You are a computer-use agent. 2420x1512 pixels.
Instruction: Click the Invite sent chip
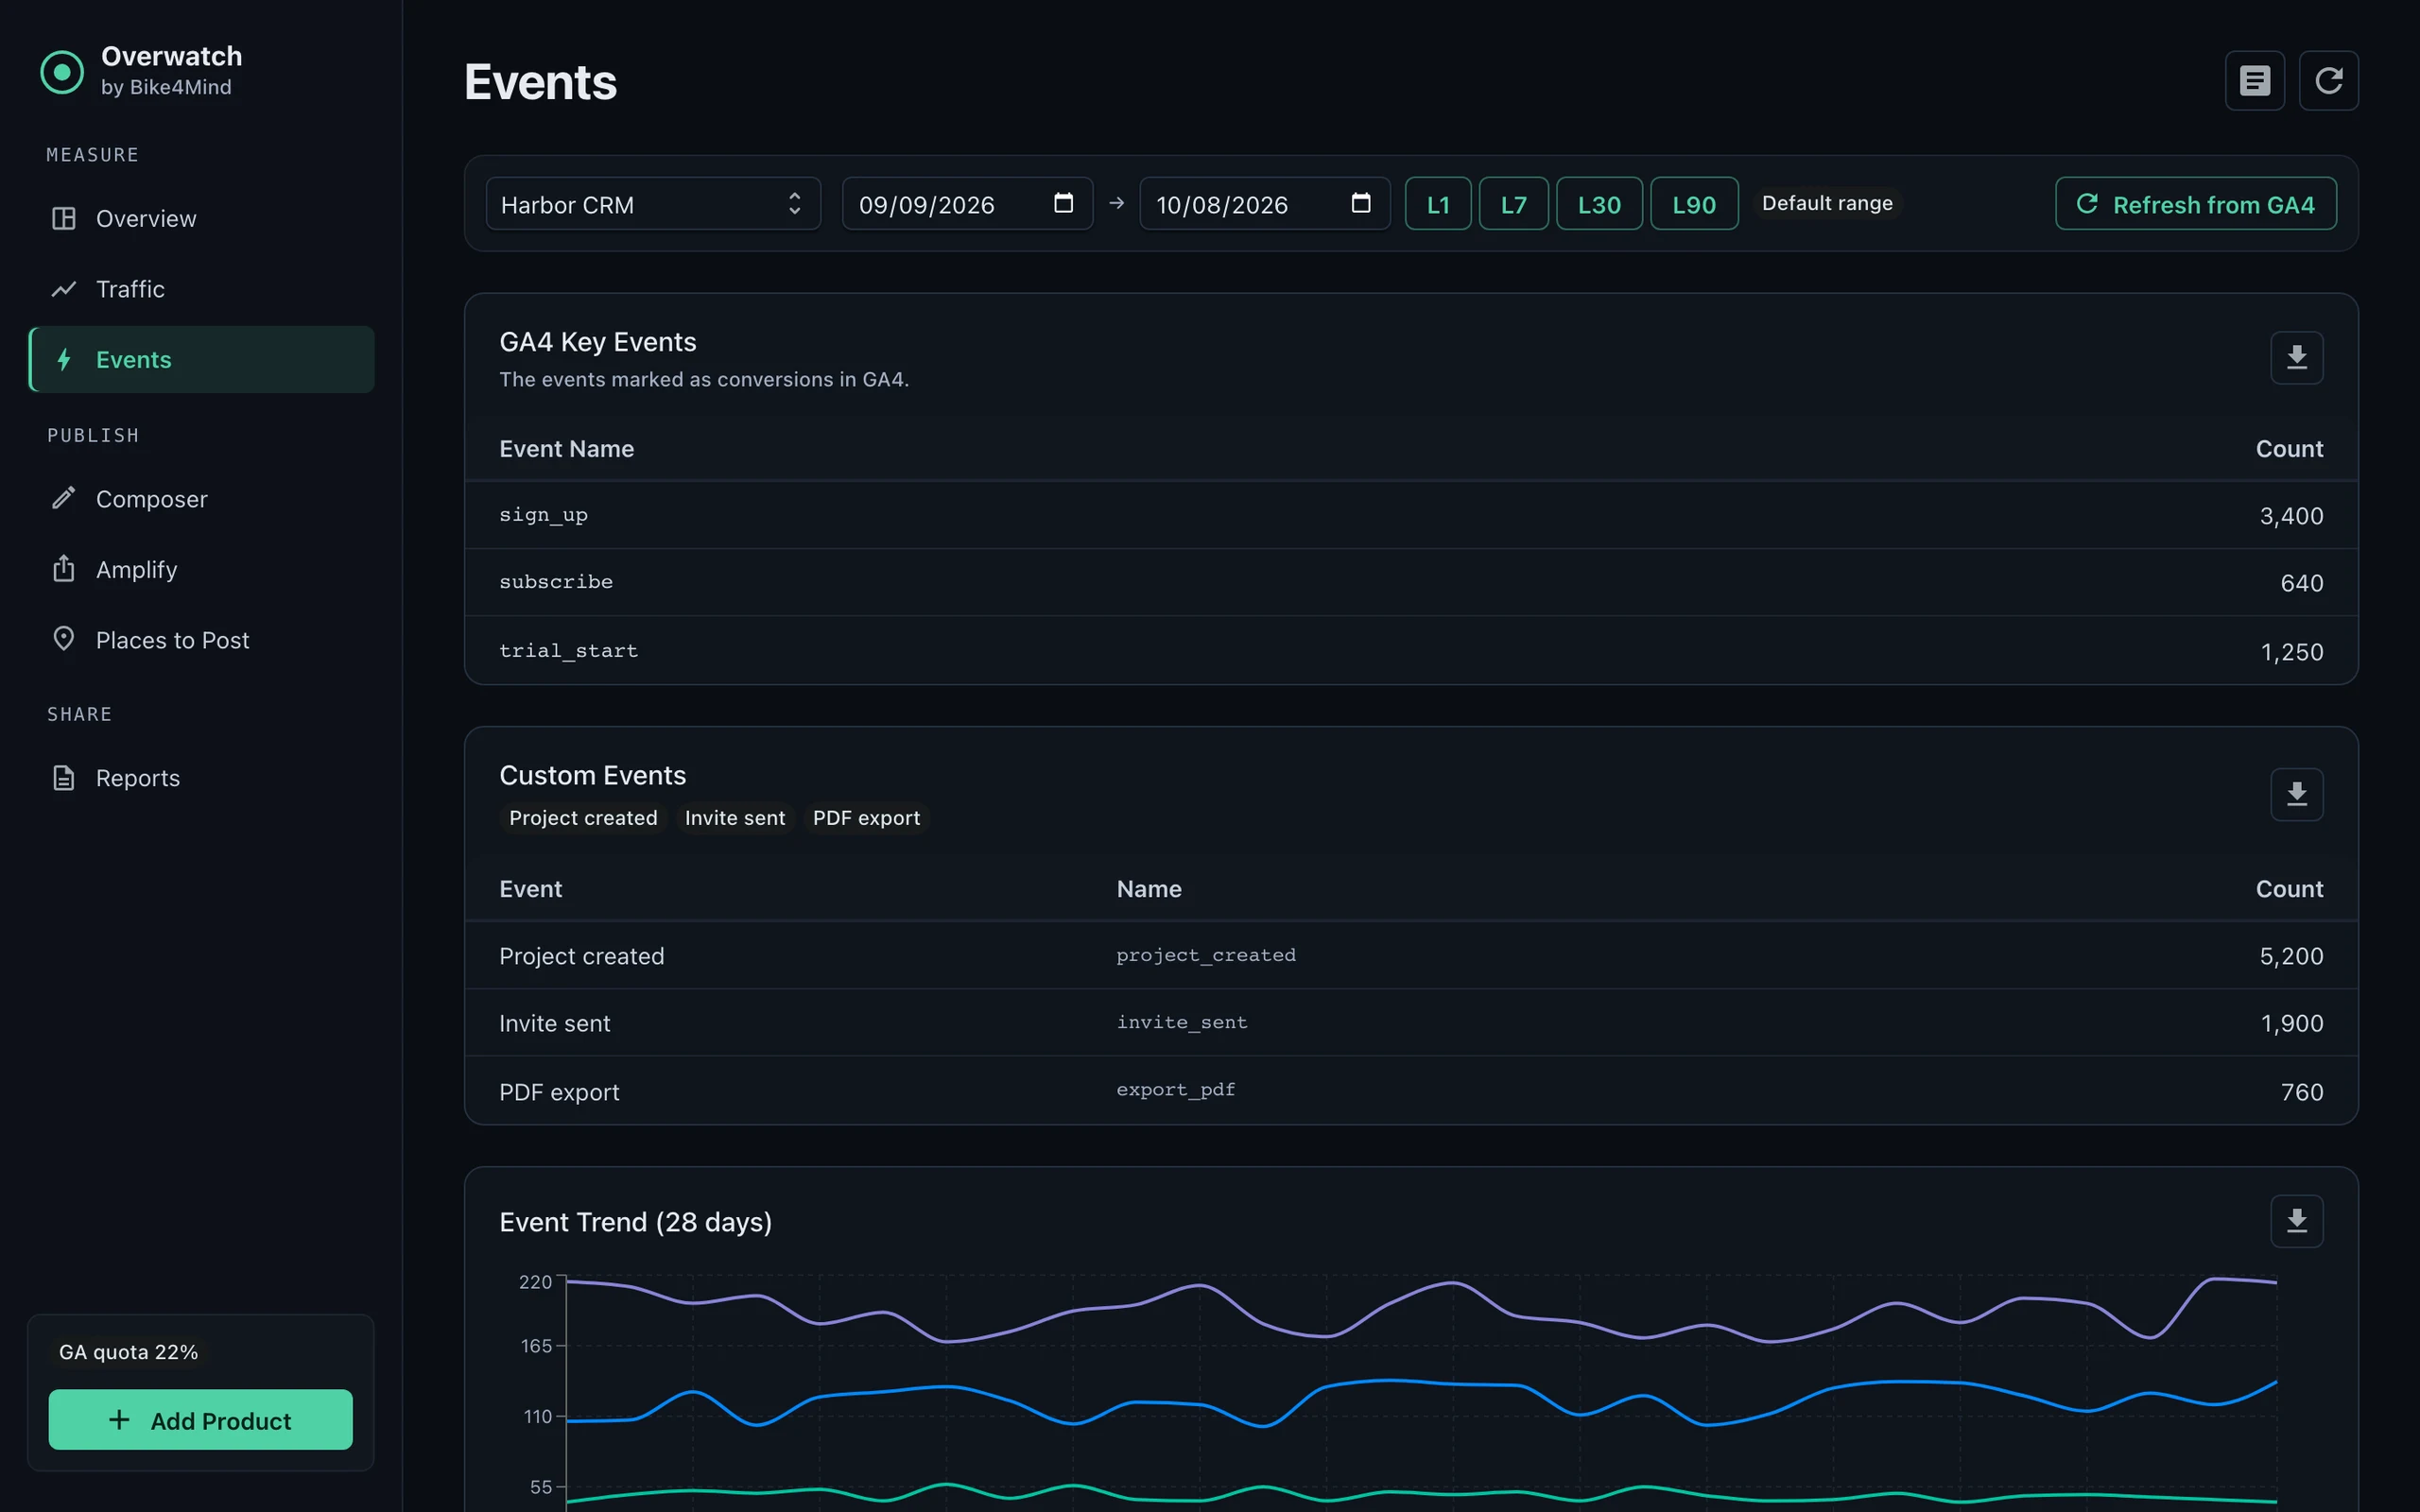coord(735,818)
